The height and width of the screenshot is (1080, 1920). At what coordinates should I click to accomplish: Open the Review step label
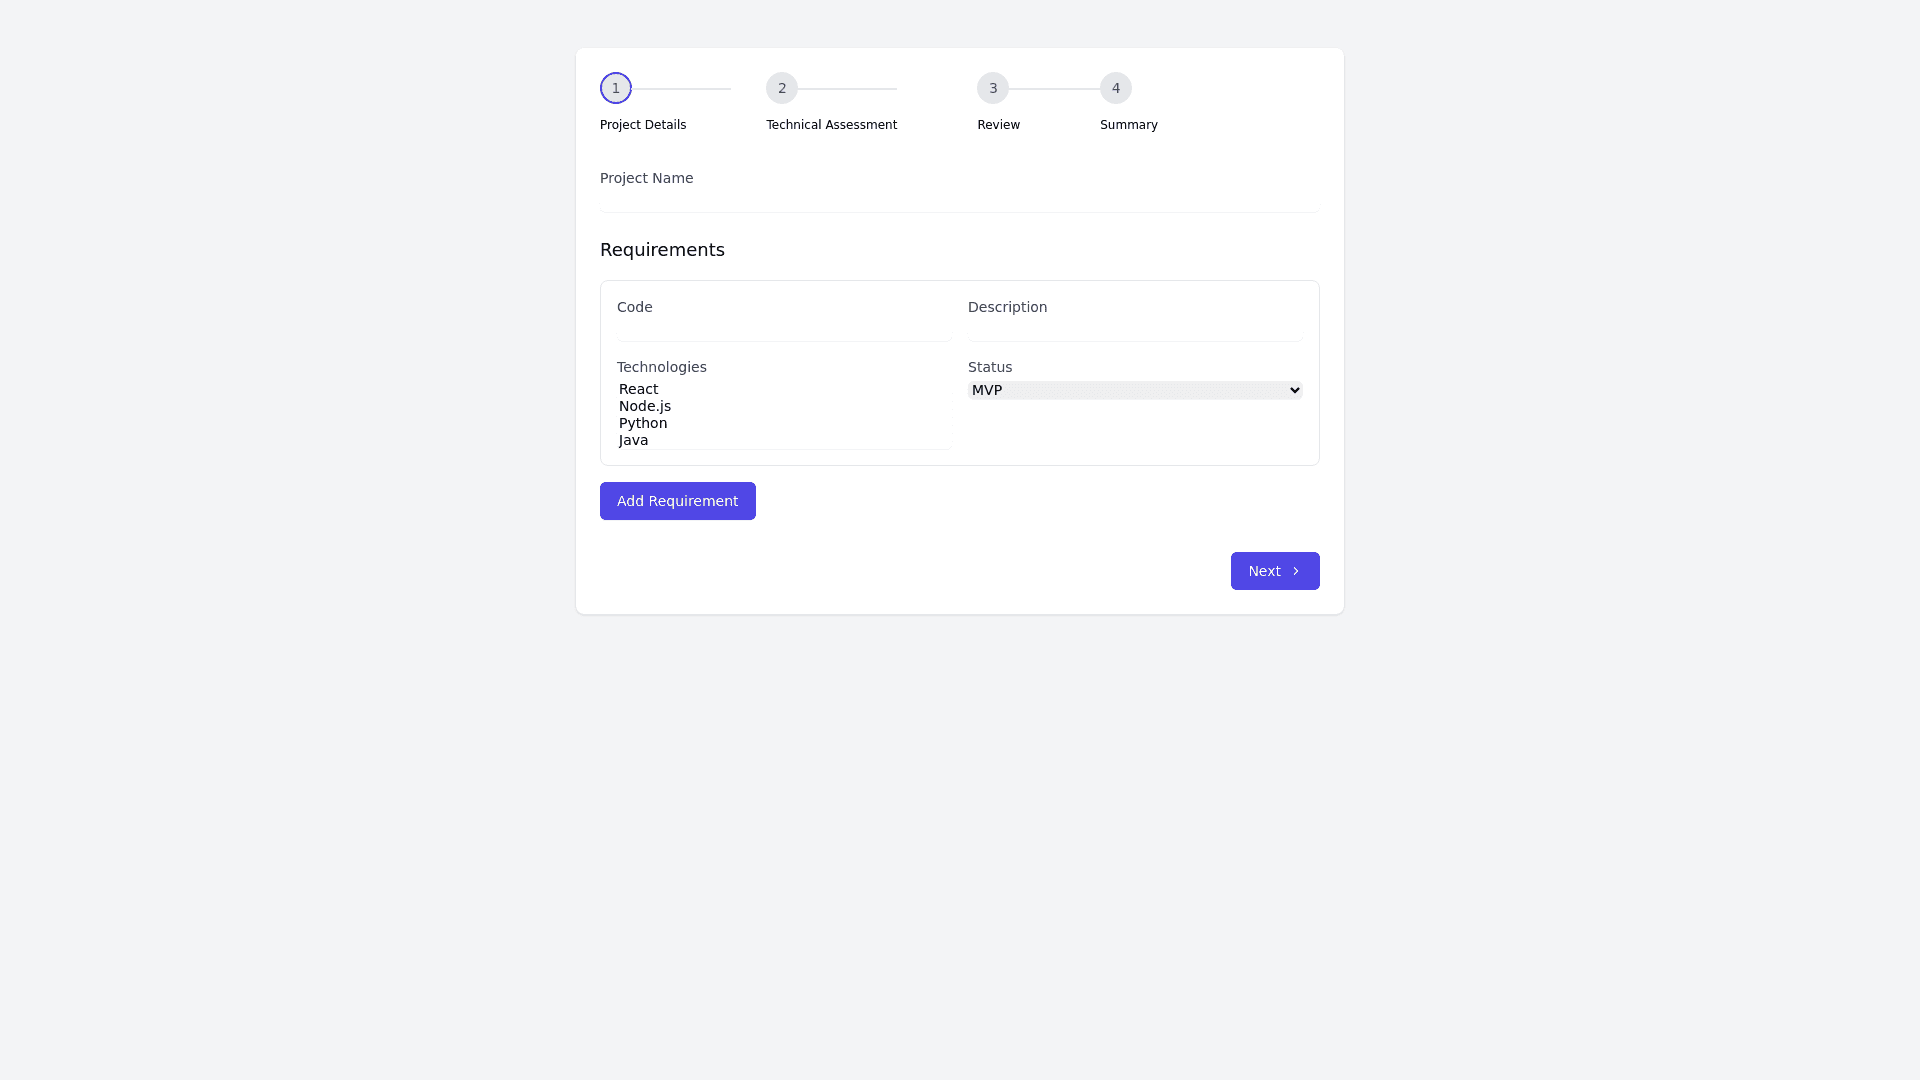click(x=998, y=125)
